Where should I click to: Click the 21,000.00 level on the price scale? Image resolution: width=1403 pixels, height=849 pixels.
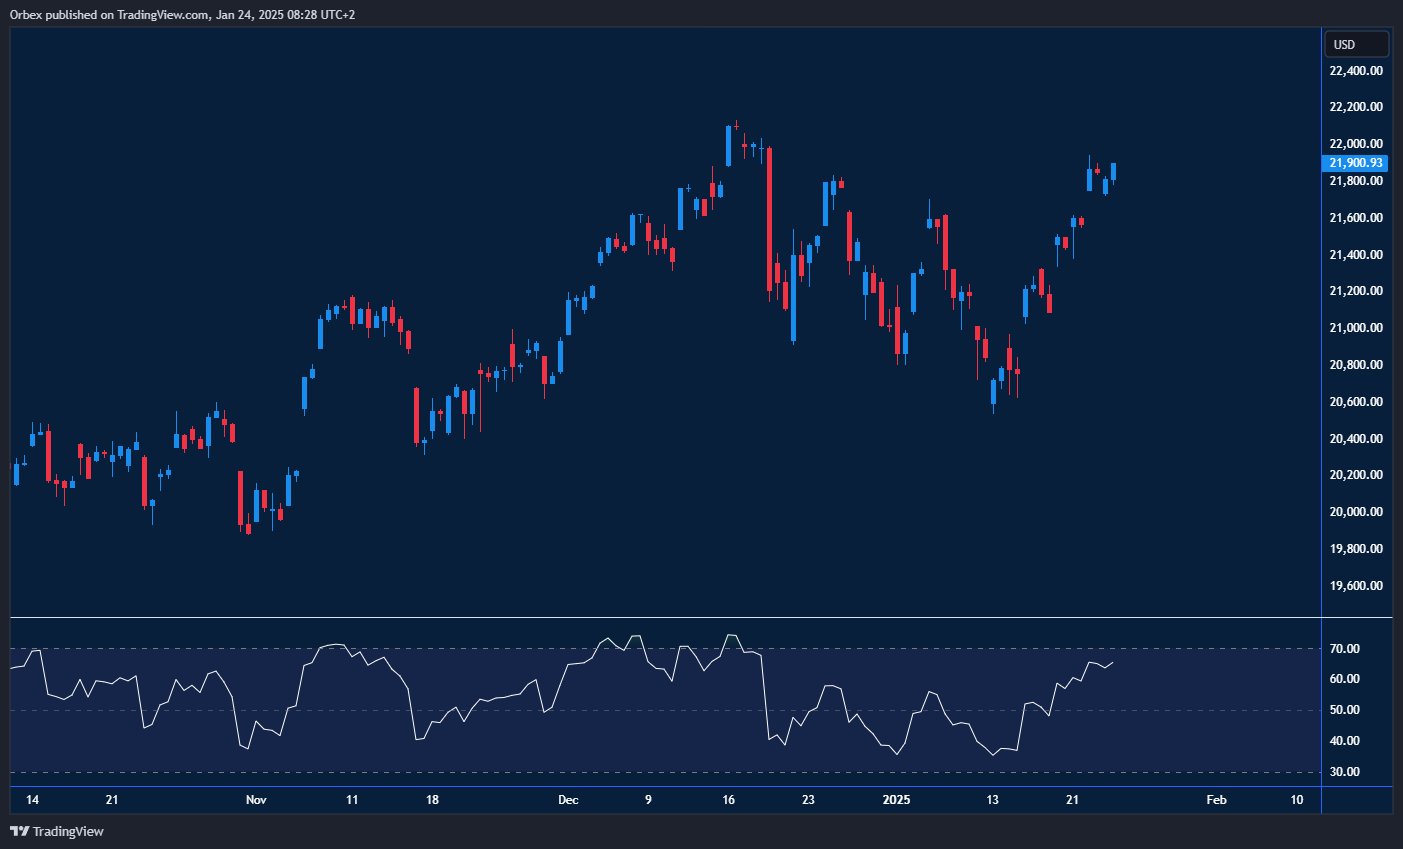pyautogui.click(x=1356, y=328)
